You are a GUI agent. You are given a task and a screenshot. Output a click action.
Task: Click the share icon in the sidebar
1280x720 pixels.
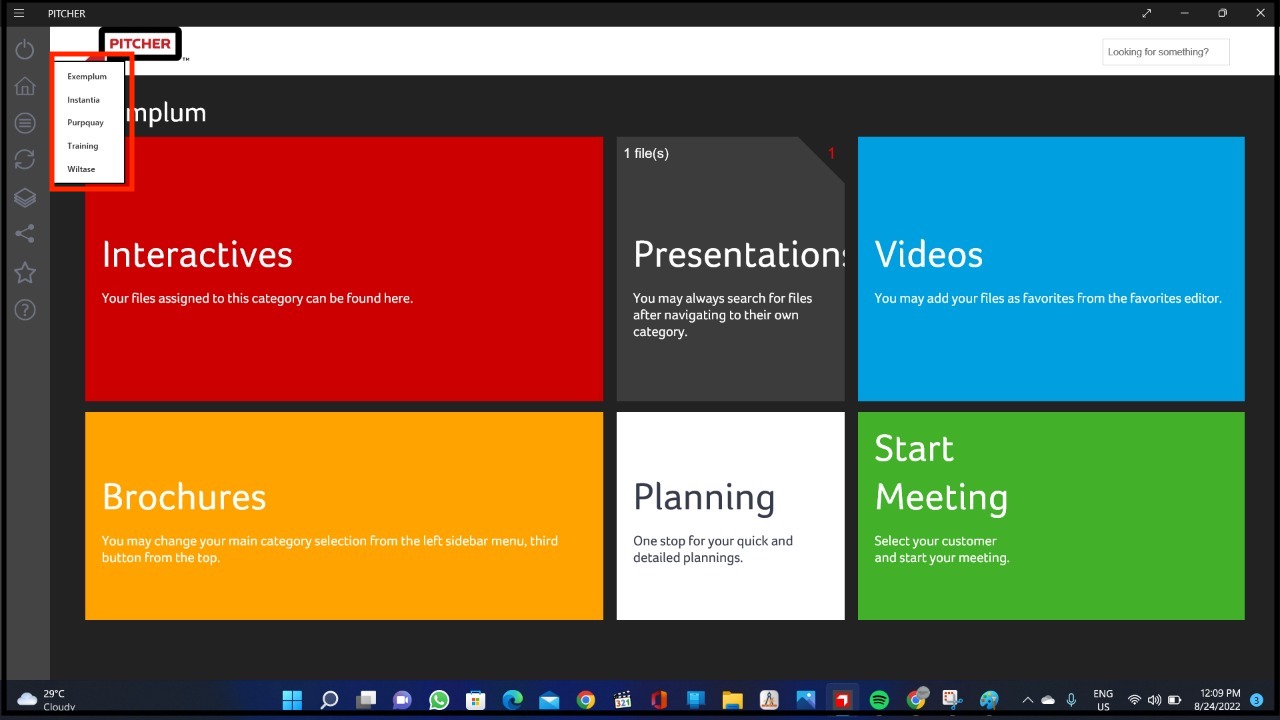tap(24, 233)
